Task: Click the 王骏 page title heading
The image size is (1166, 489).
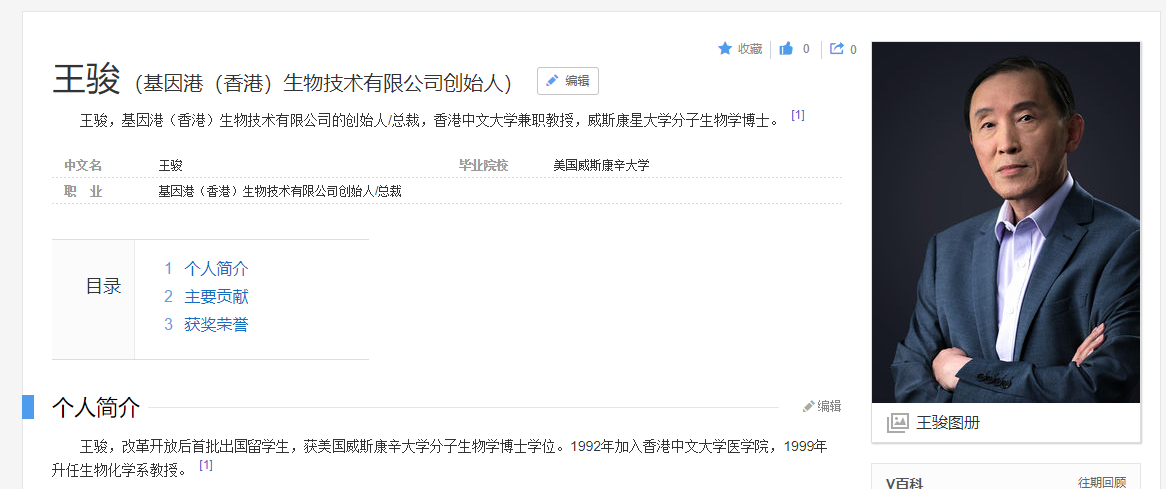Action: 86,80
